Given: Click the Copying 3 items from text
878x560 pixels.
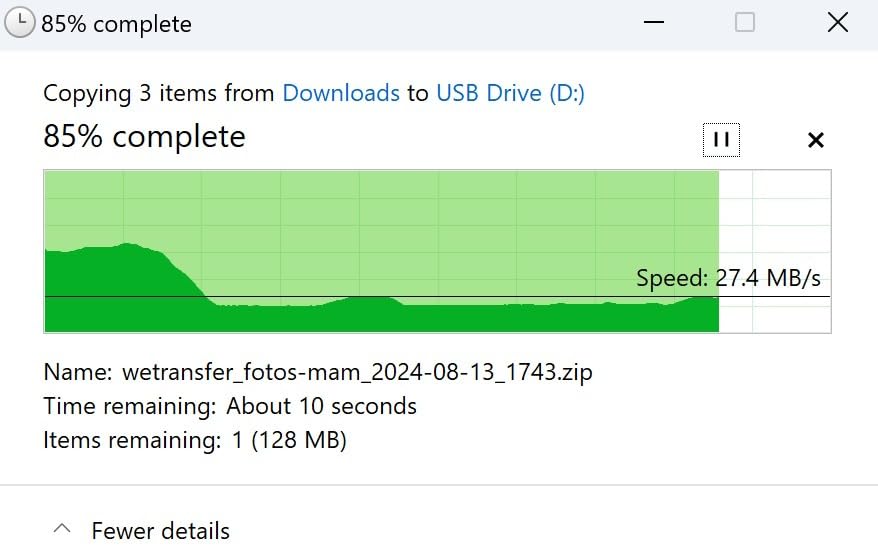Looking at the screenshot, I should [x=160, y=93].
